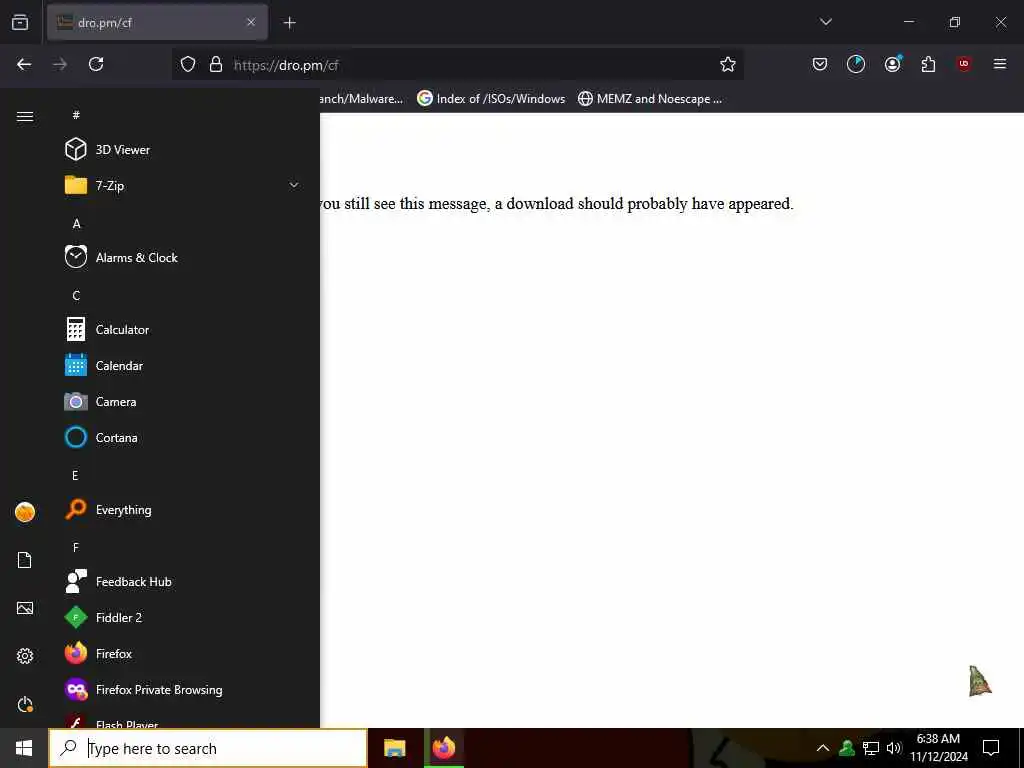Open the Action Center notifications
This screenshot has height=768, width=1024.
point(991,748)
